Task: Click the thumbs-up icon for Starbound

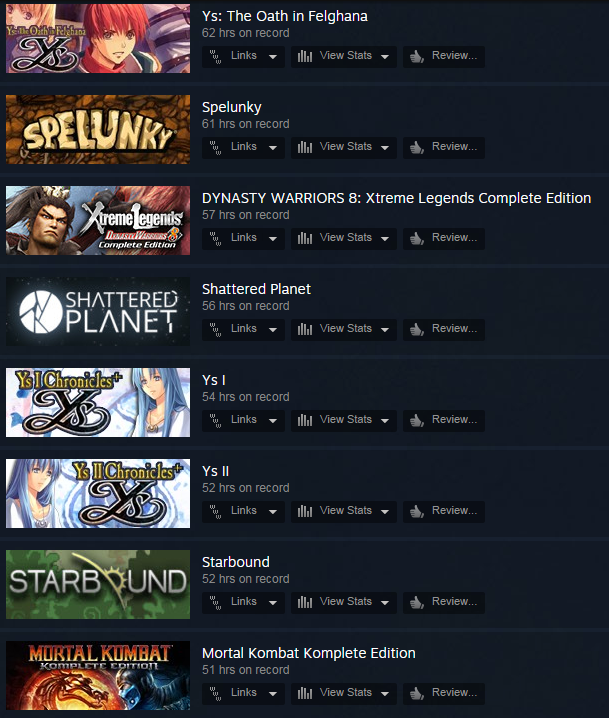Action: point(417,603)
